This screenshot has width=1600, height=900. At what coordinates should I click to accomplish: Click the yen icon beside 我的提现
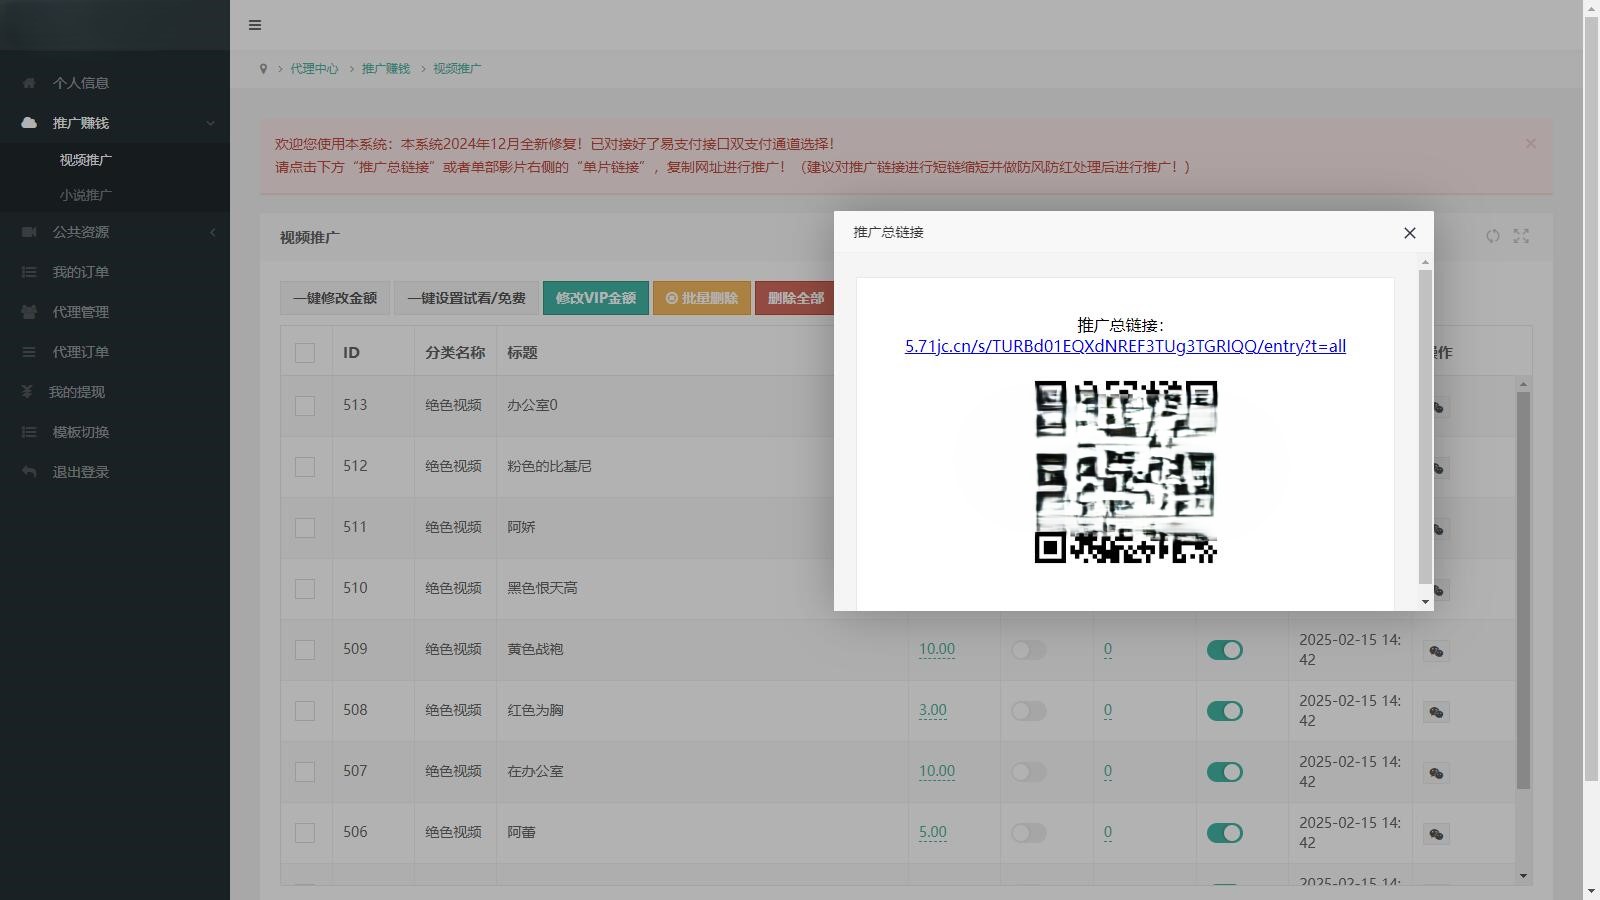pos(27,392)
